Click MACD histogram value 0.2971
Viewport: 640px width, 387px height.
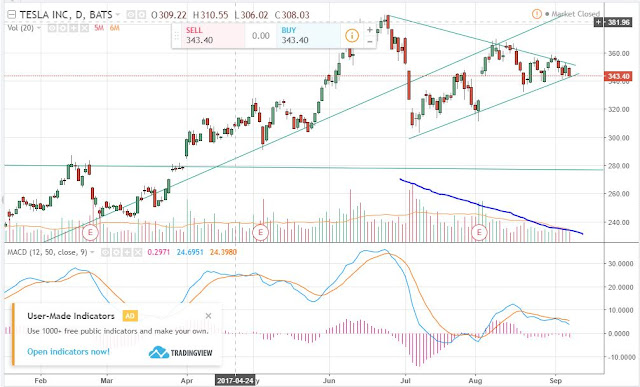159,252
